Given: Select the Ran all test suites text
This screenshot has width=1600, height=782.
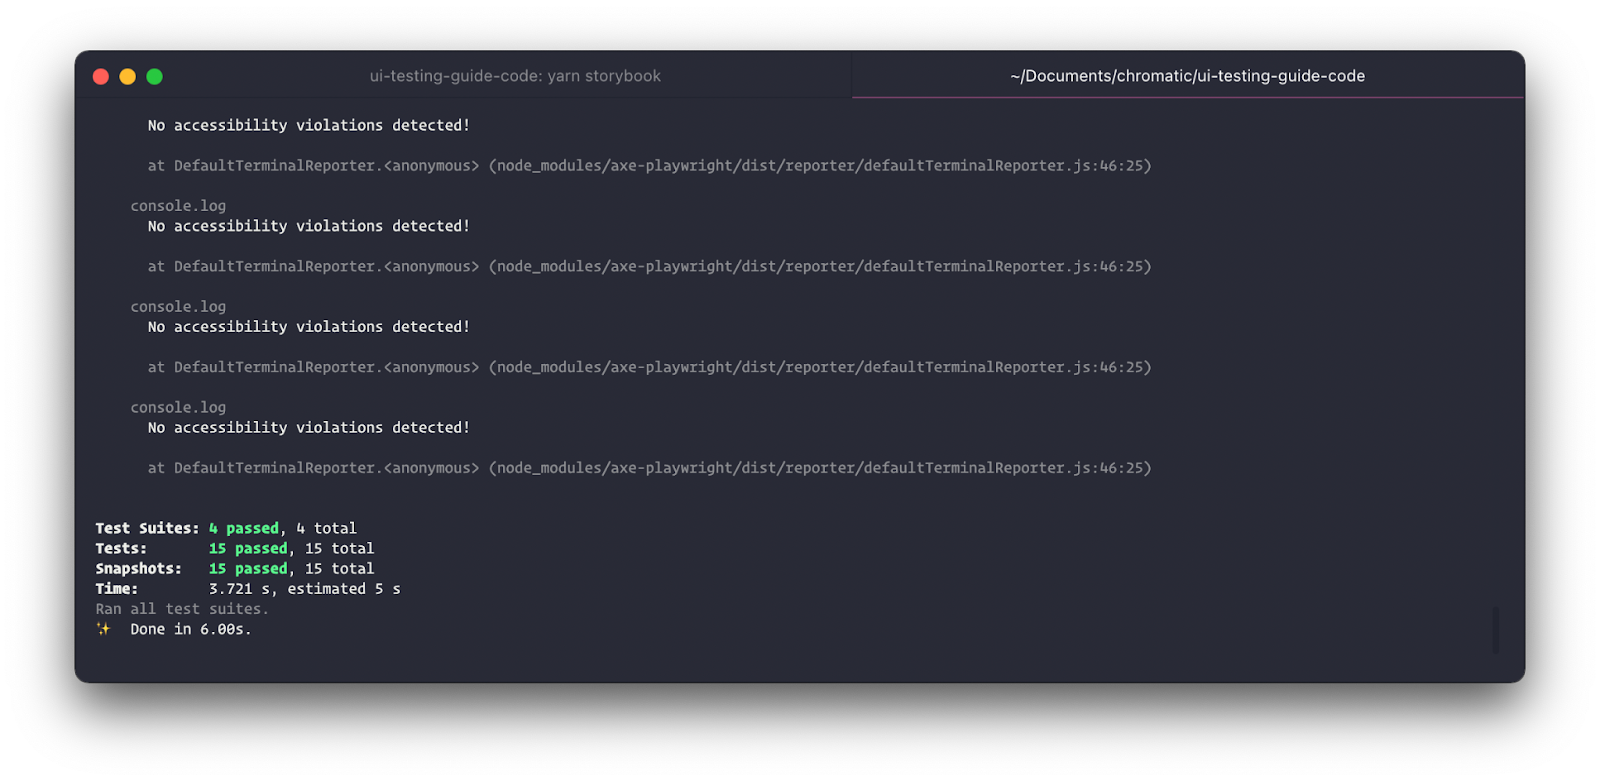Looking at the screenshot, I should pos(181,608).
